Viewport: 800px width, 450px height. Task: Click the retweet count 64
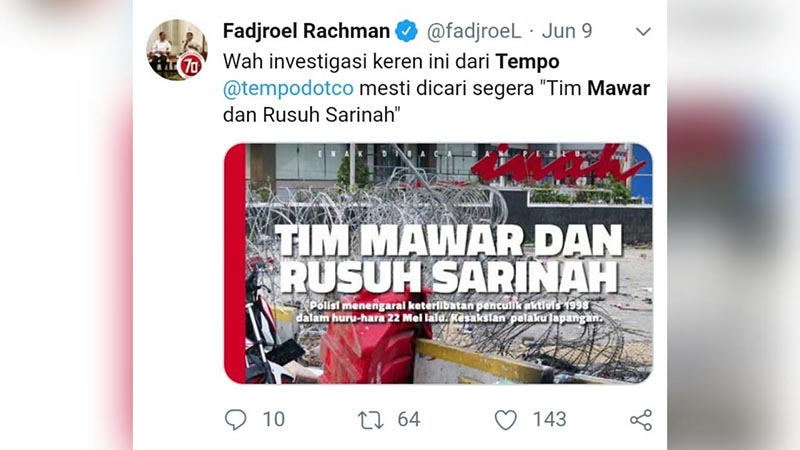409,419
